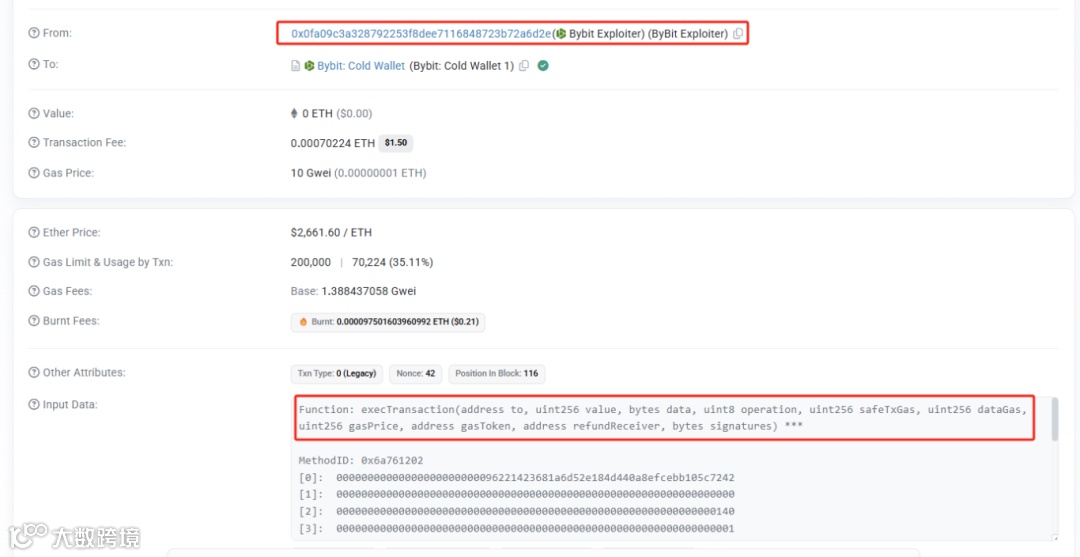
Task: Click the input data row [2]
Action: pyautogui.click(x=517, y=512)
